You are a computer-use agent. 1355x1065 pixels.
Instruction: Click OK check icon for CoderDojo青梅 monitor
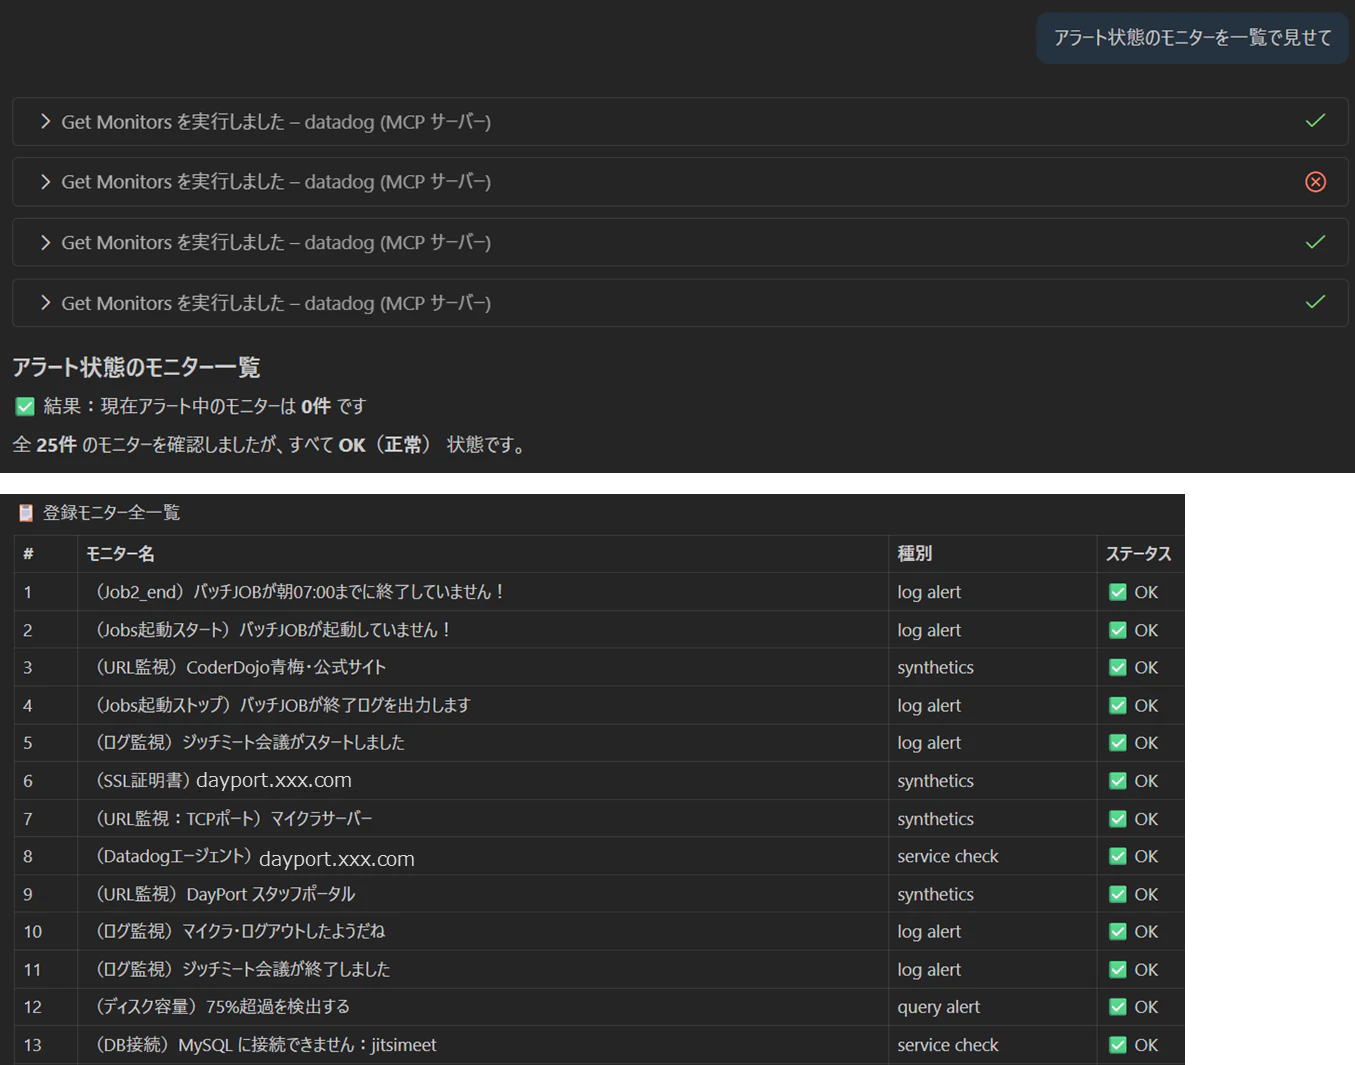1118,667
